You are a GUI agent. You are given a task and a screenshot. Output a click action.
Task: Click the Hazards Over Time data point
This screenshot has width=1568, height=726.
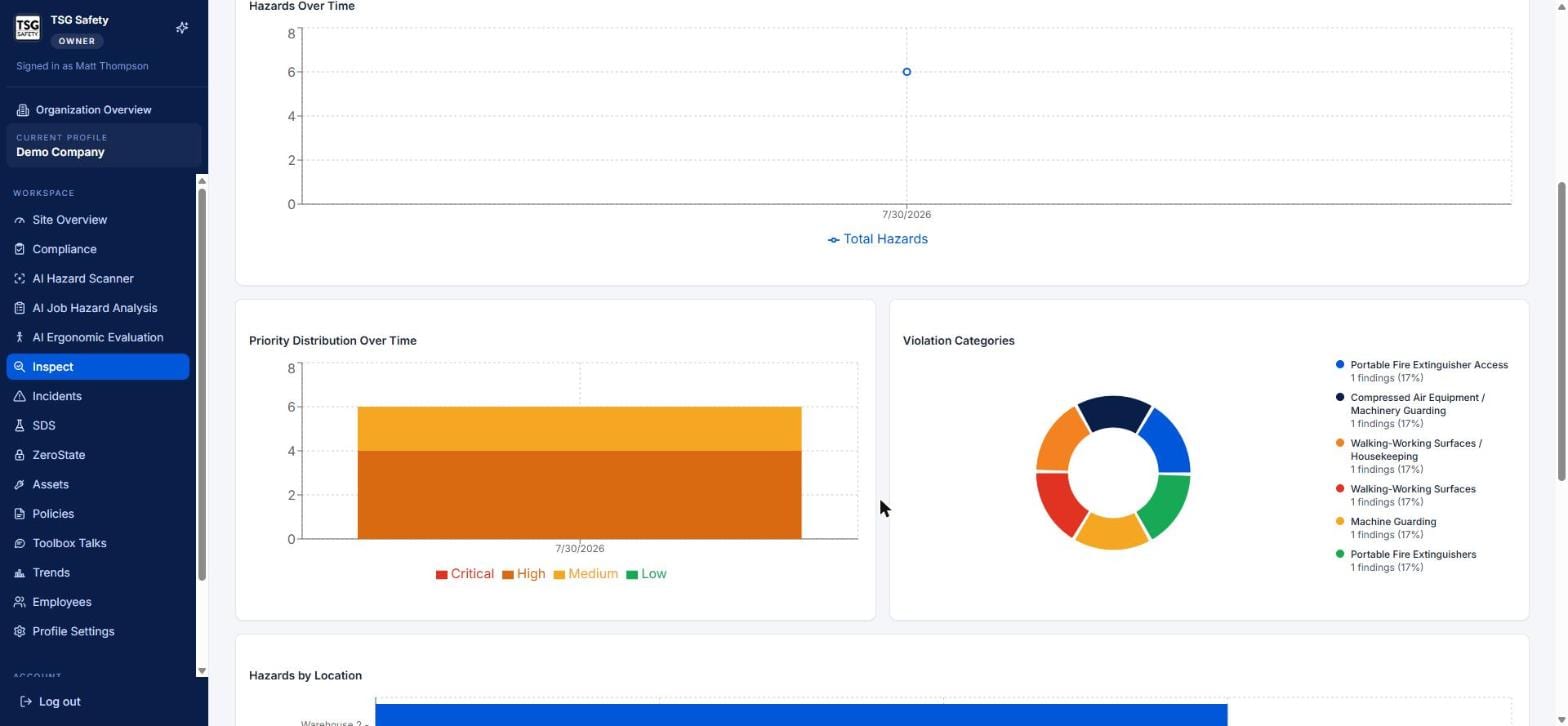pyautogui.click(x=907, y=72)
